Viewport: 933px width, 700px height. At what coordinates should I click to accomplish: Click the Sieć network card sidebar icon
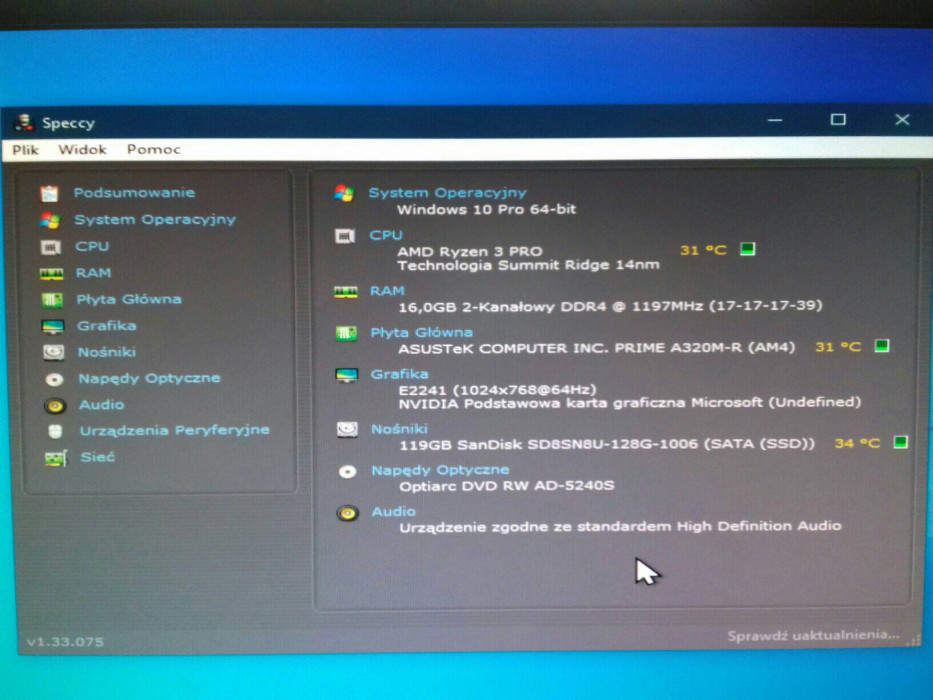tap(56, 458)
